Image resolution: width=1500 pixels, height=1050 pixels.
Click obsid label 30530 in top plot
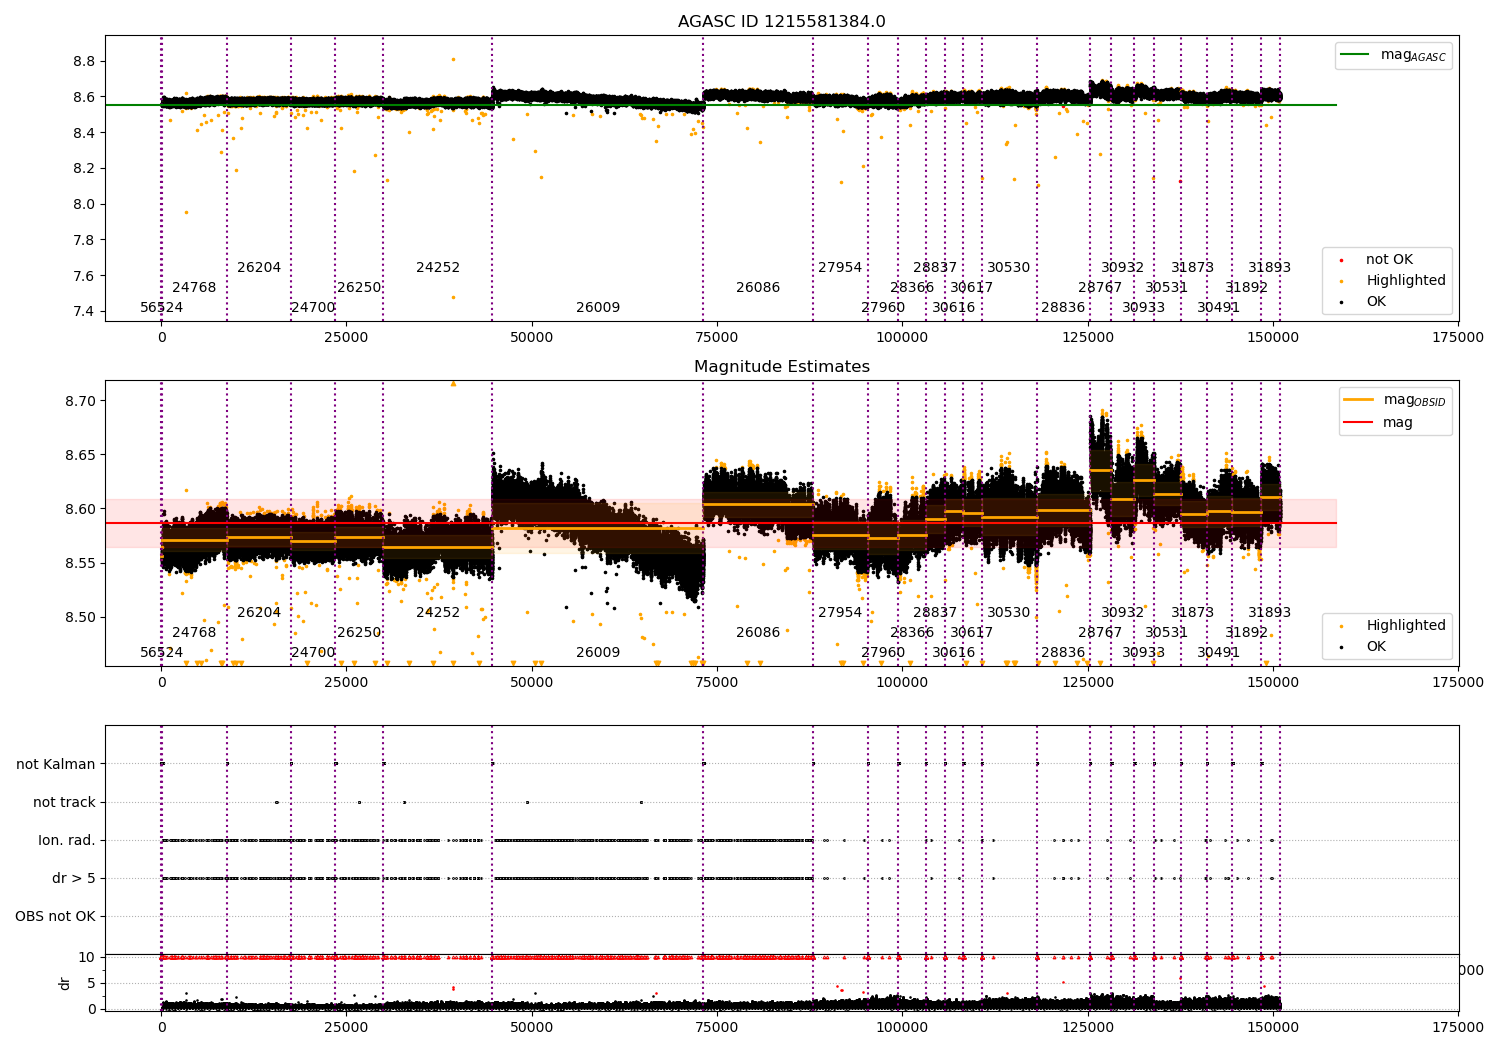click(1008, 267)
